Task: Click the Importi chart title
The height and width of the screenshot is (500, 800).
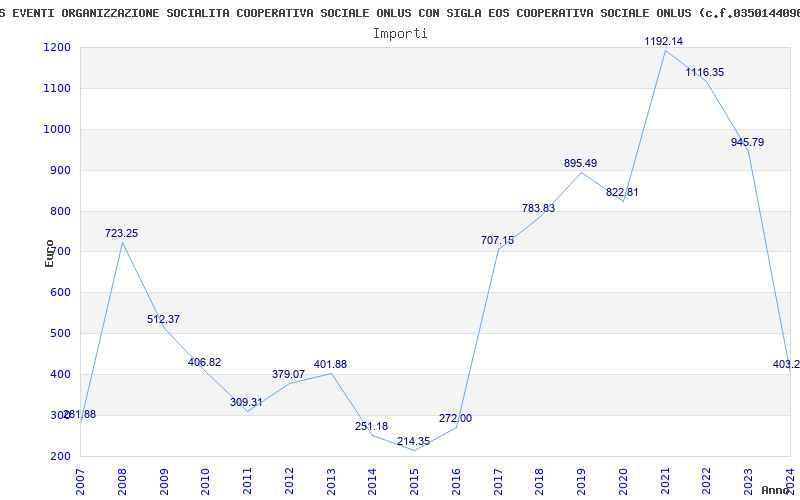Action: point(400,34)
